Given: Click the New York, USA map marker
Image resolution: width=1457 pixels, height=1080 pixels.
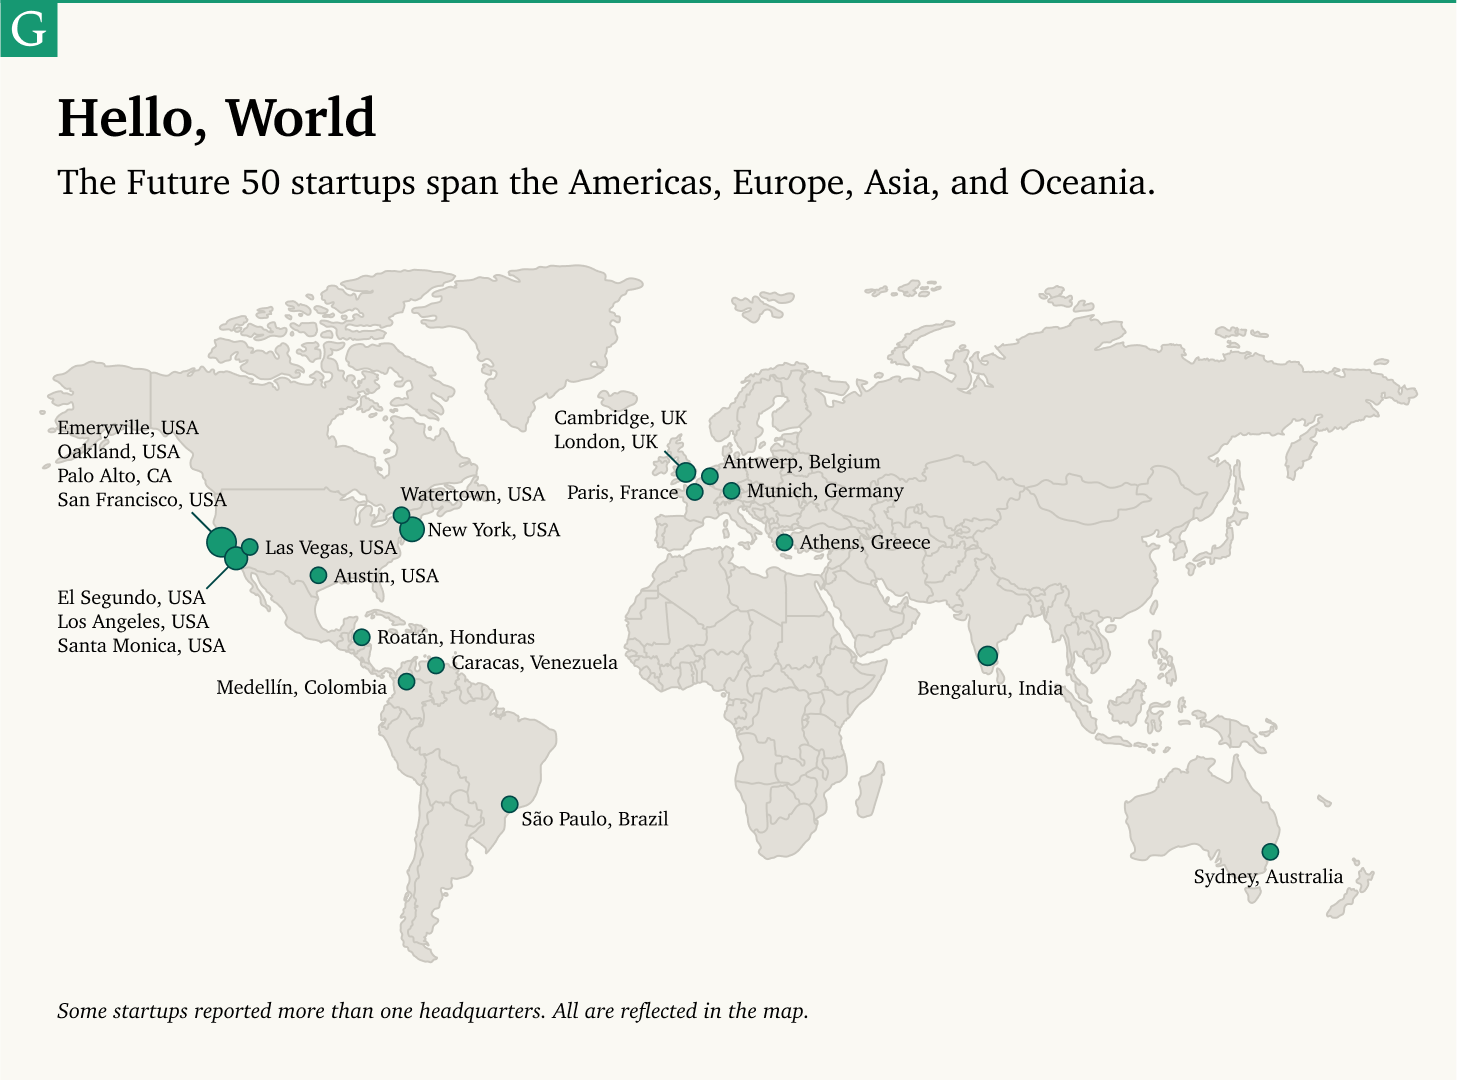Looking at the screenshot, I should pos(412,530).
